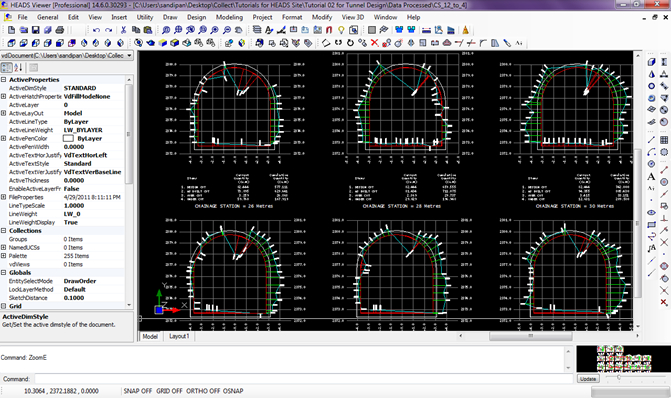Image resolution: width=672 pixels, height=399 pixels.
Task: Click the Save floppy disk icon
Action: (36, 30)
